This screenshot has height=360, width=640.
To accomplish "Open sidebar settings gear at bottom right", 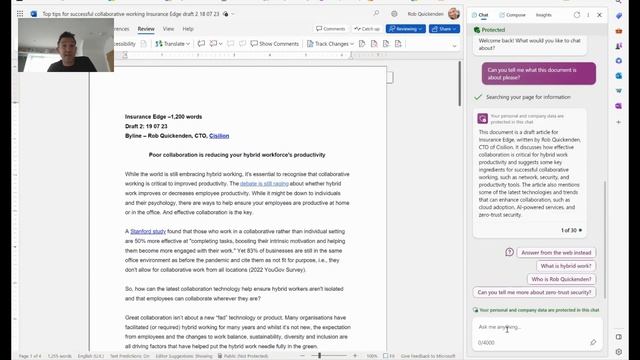I will tap(619, 351).
